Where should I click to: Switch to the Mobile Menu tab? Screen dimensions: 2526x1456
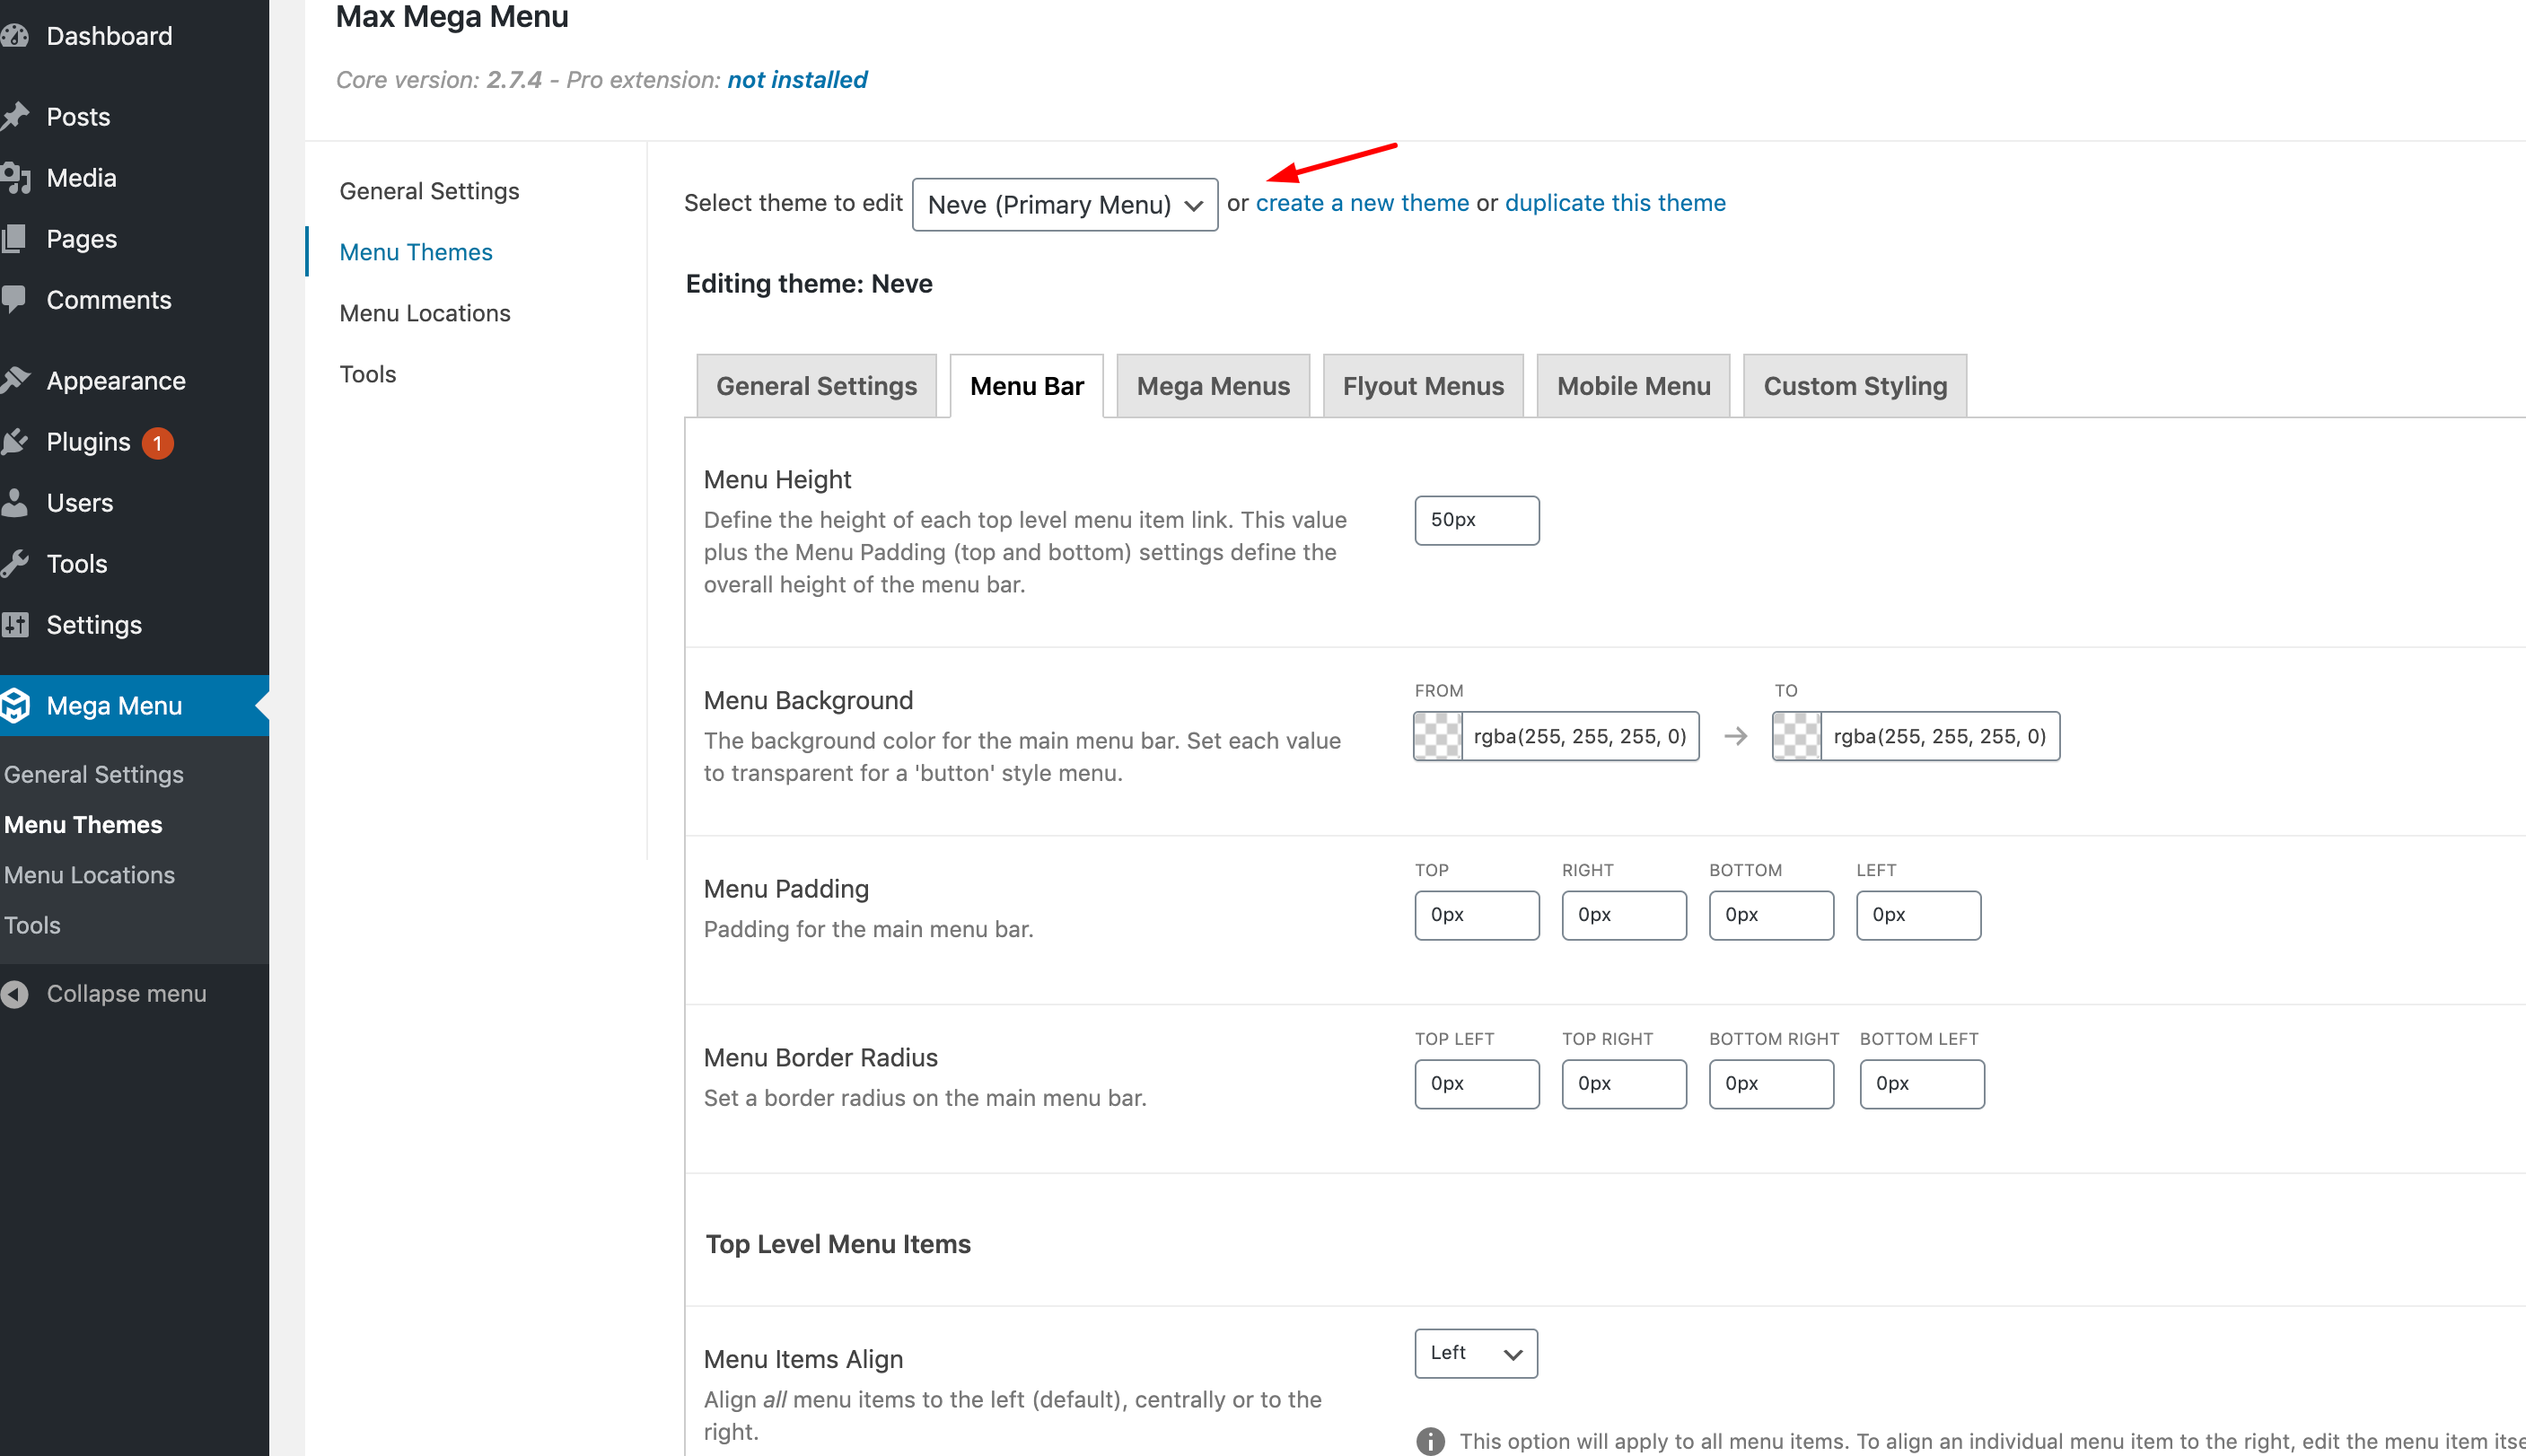(1632, 386)
